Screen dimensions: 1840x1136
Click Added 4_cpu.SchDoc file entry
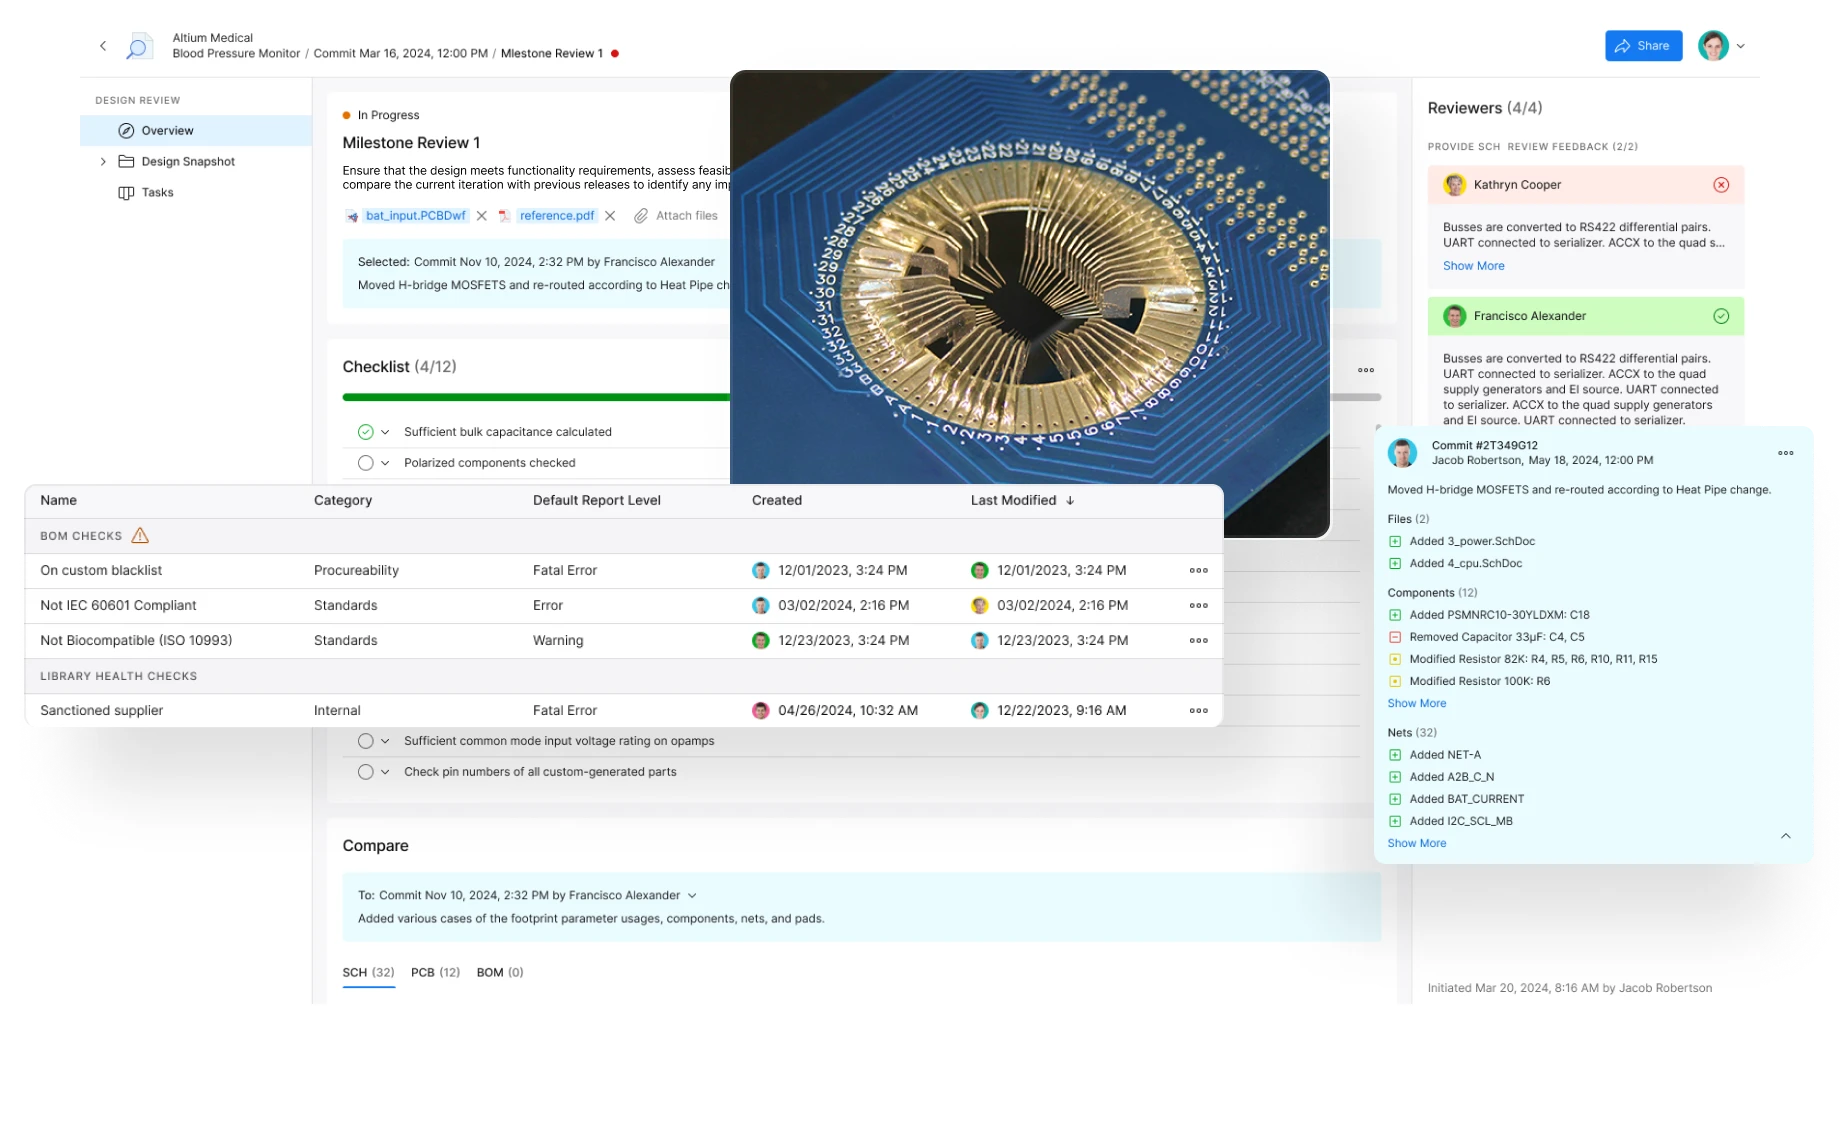click(1456, 564)
